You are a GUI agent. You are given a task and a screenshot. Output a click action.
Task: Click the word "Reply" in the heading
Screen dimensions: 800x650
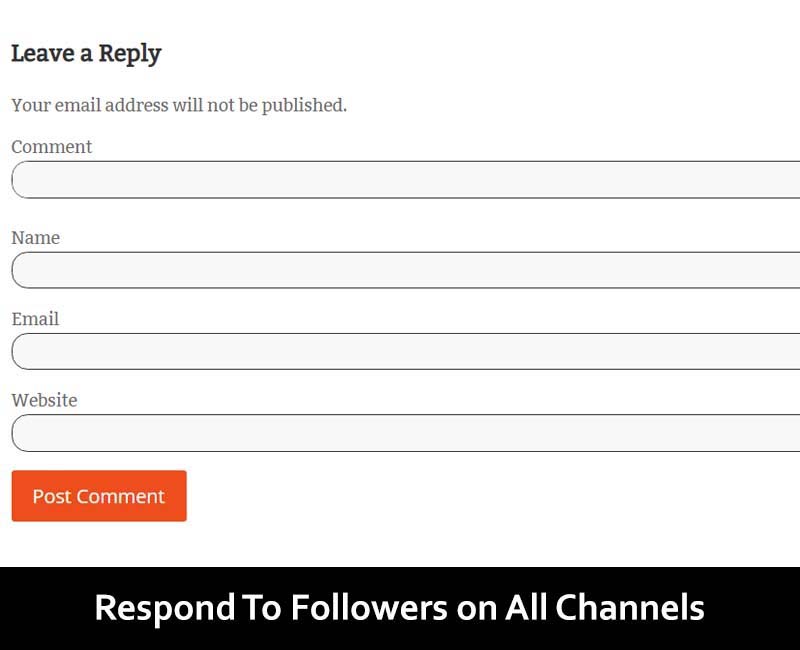click(x=130, y=54)
